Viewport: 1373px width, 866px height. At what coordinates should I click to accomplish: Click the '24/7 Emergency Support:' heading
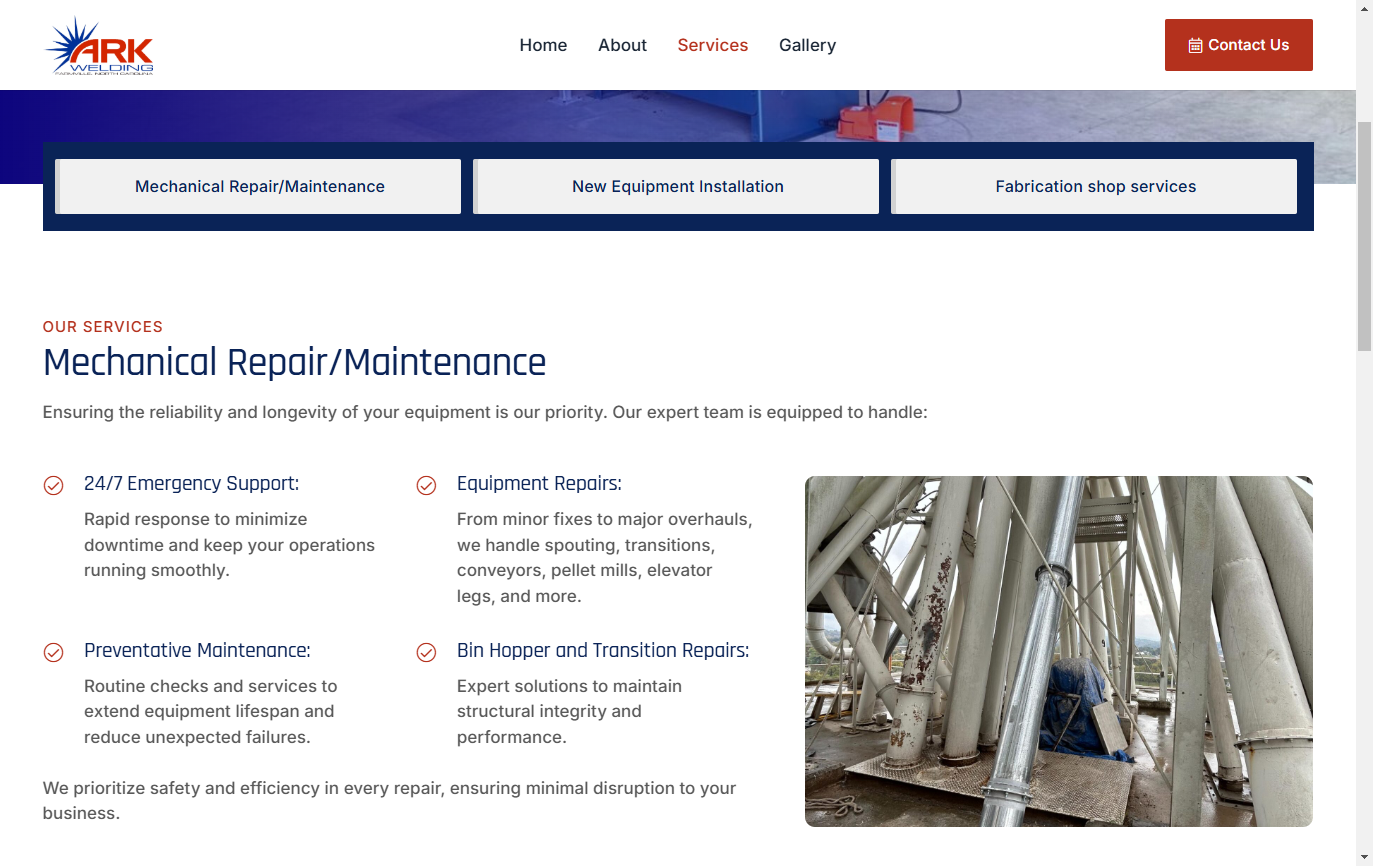click(x=192, y=484)
